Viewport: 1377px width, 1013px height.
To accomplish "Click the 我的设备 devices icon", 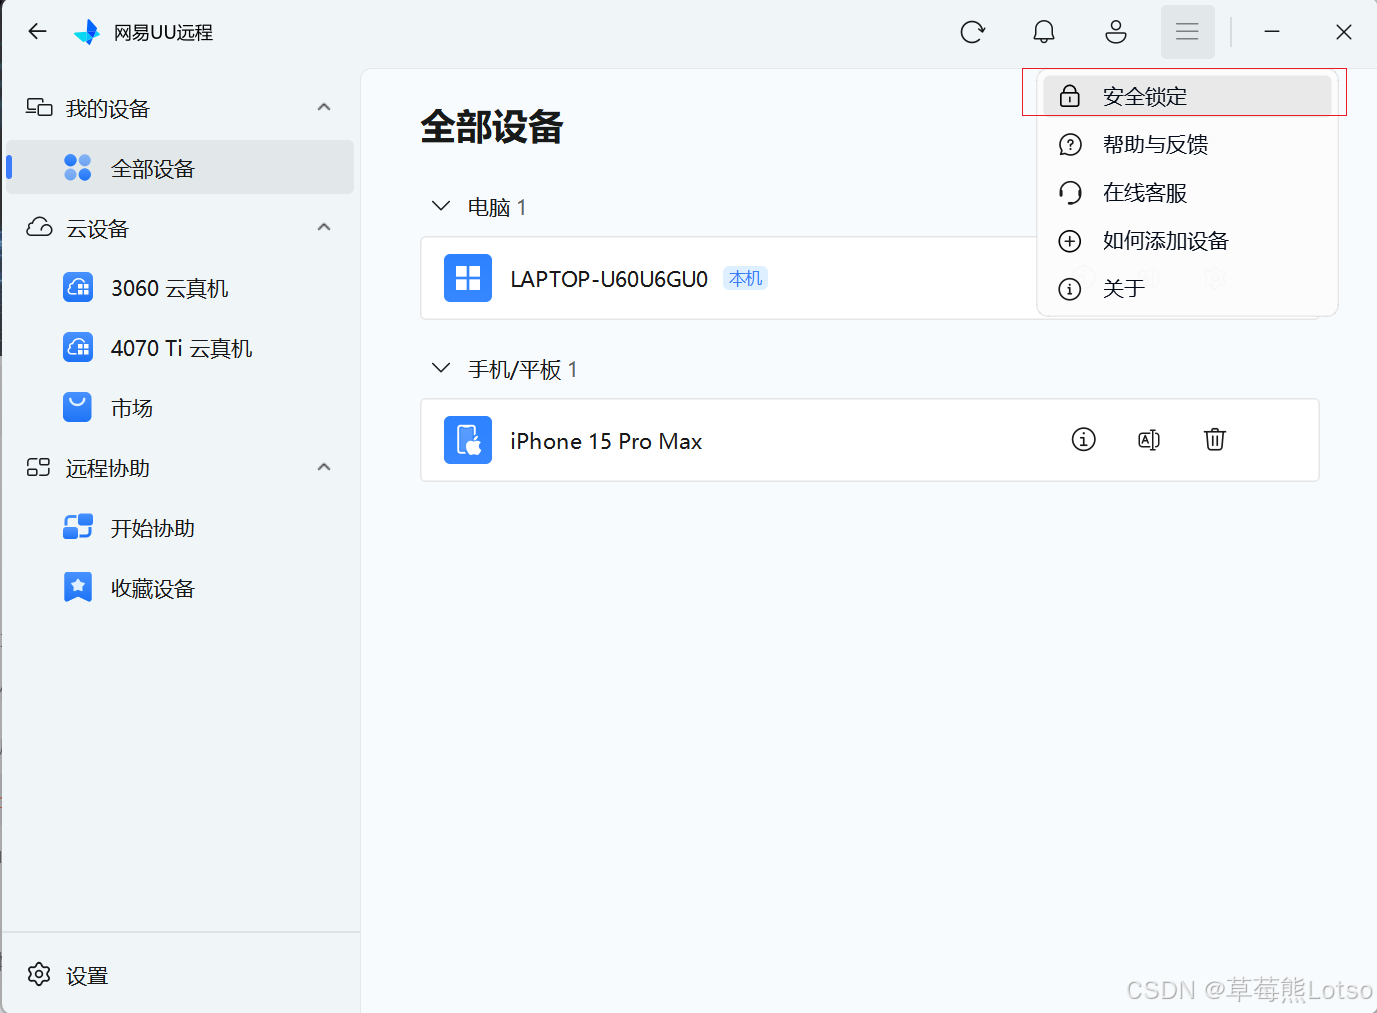I will pyautogui.click(x=39, y=107).
